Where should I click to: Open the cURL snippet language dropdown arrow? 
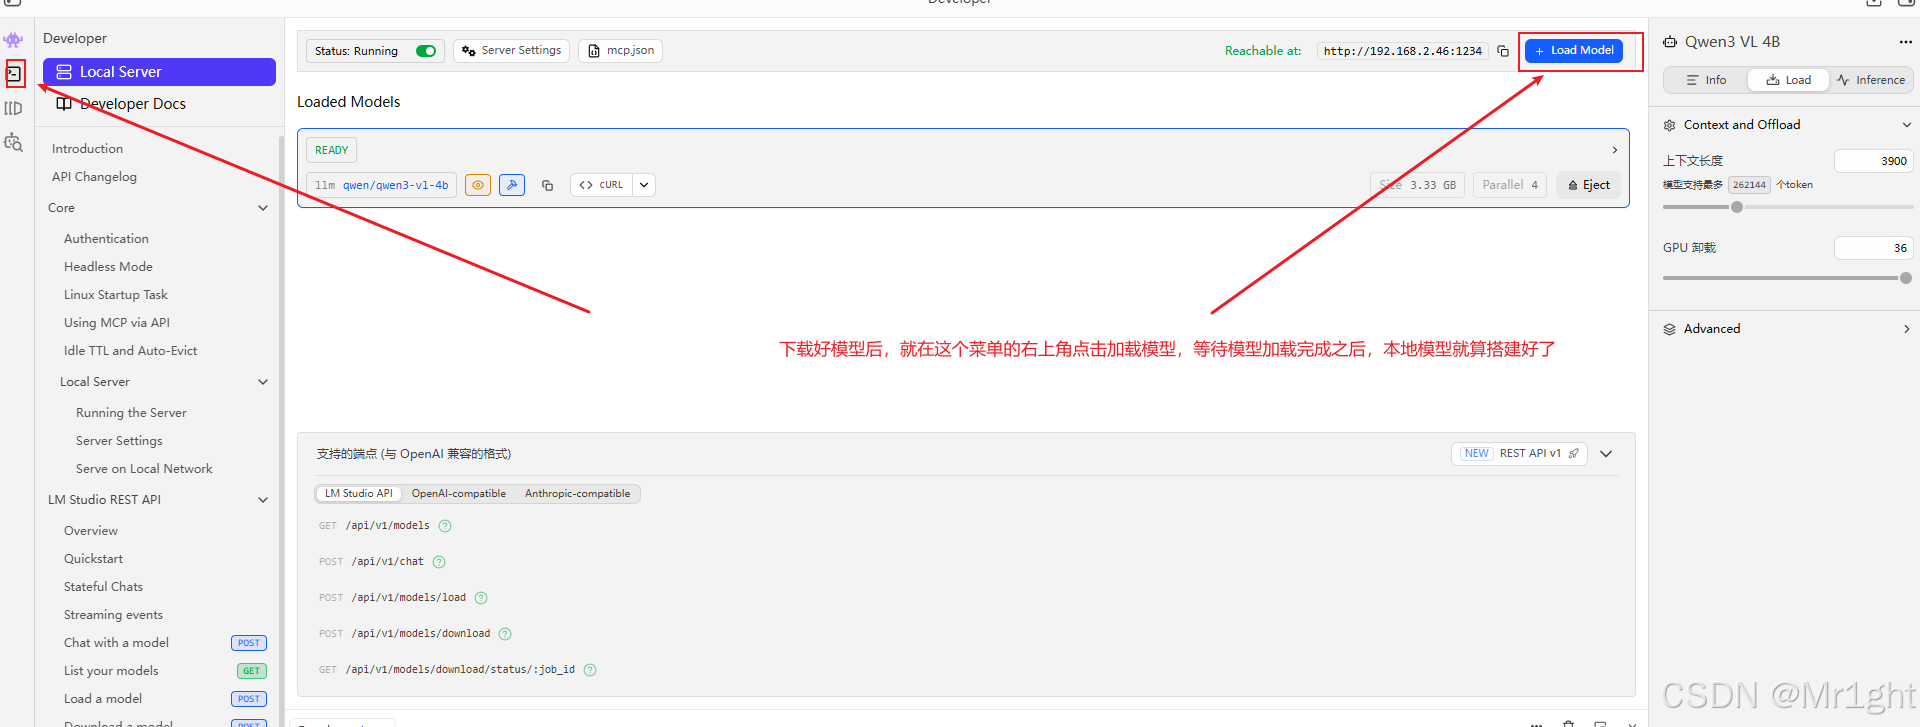pos(644,185)
